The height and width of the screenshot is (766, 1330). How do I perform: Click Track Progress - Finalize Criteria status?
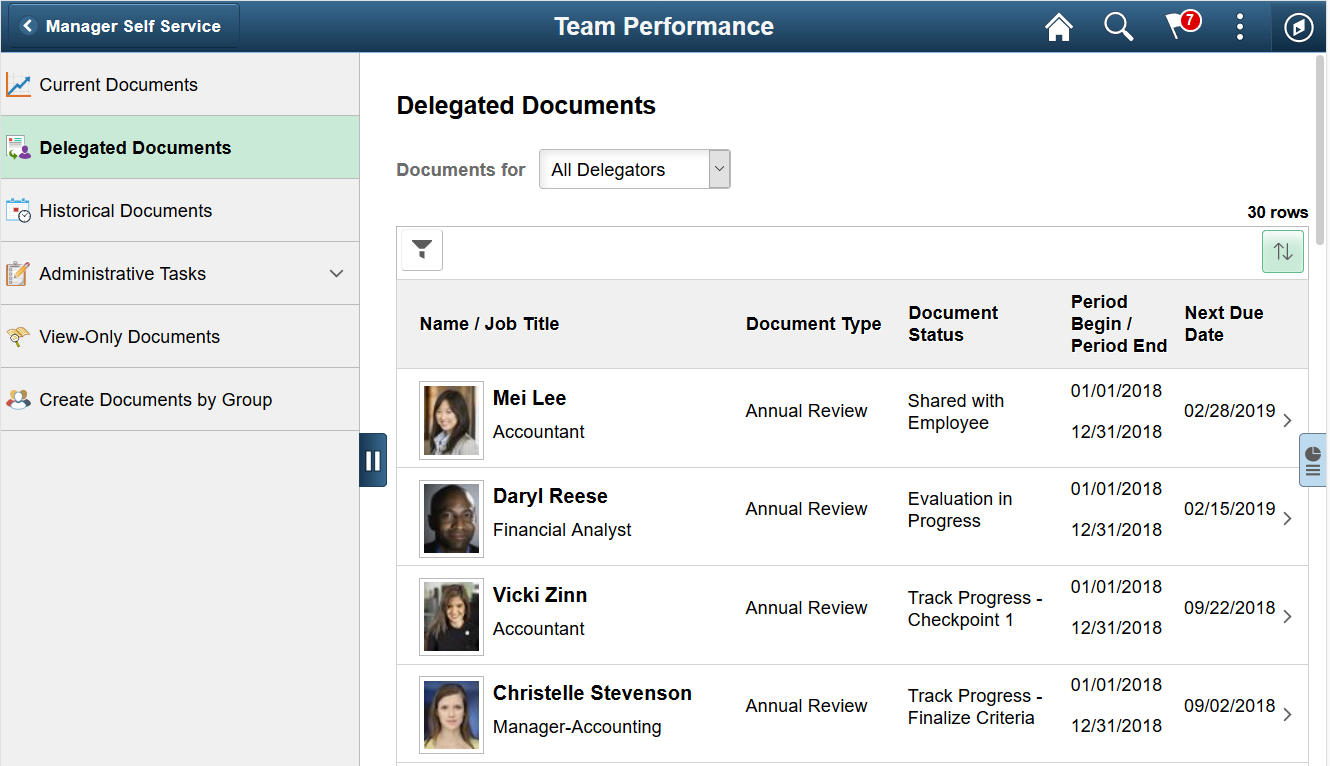coord(975,707)
